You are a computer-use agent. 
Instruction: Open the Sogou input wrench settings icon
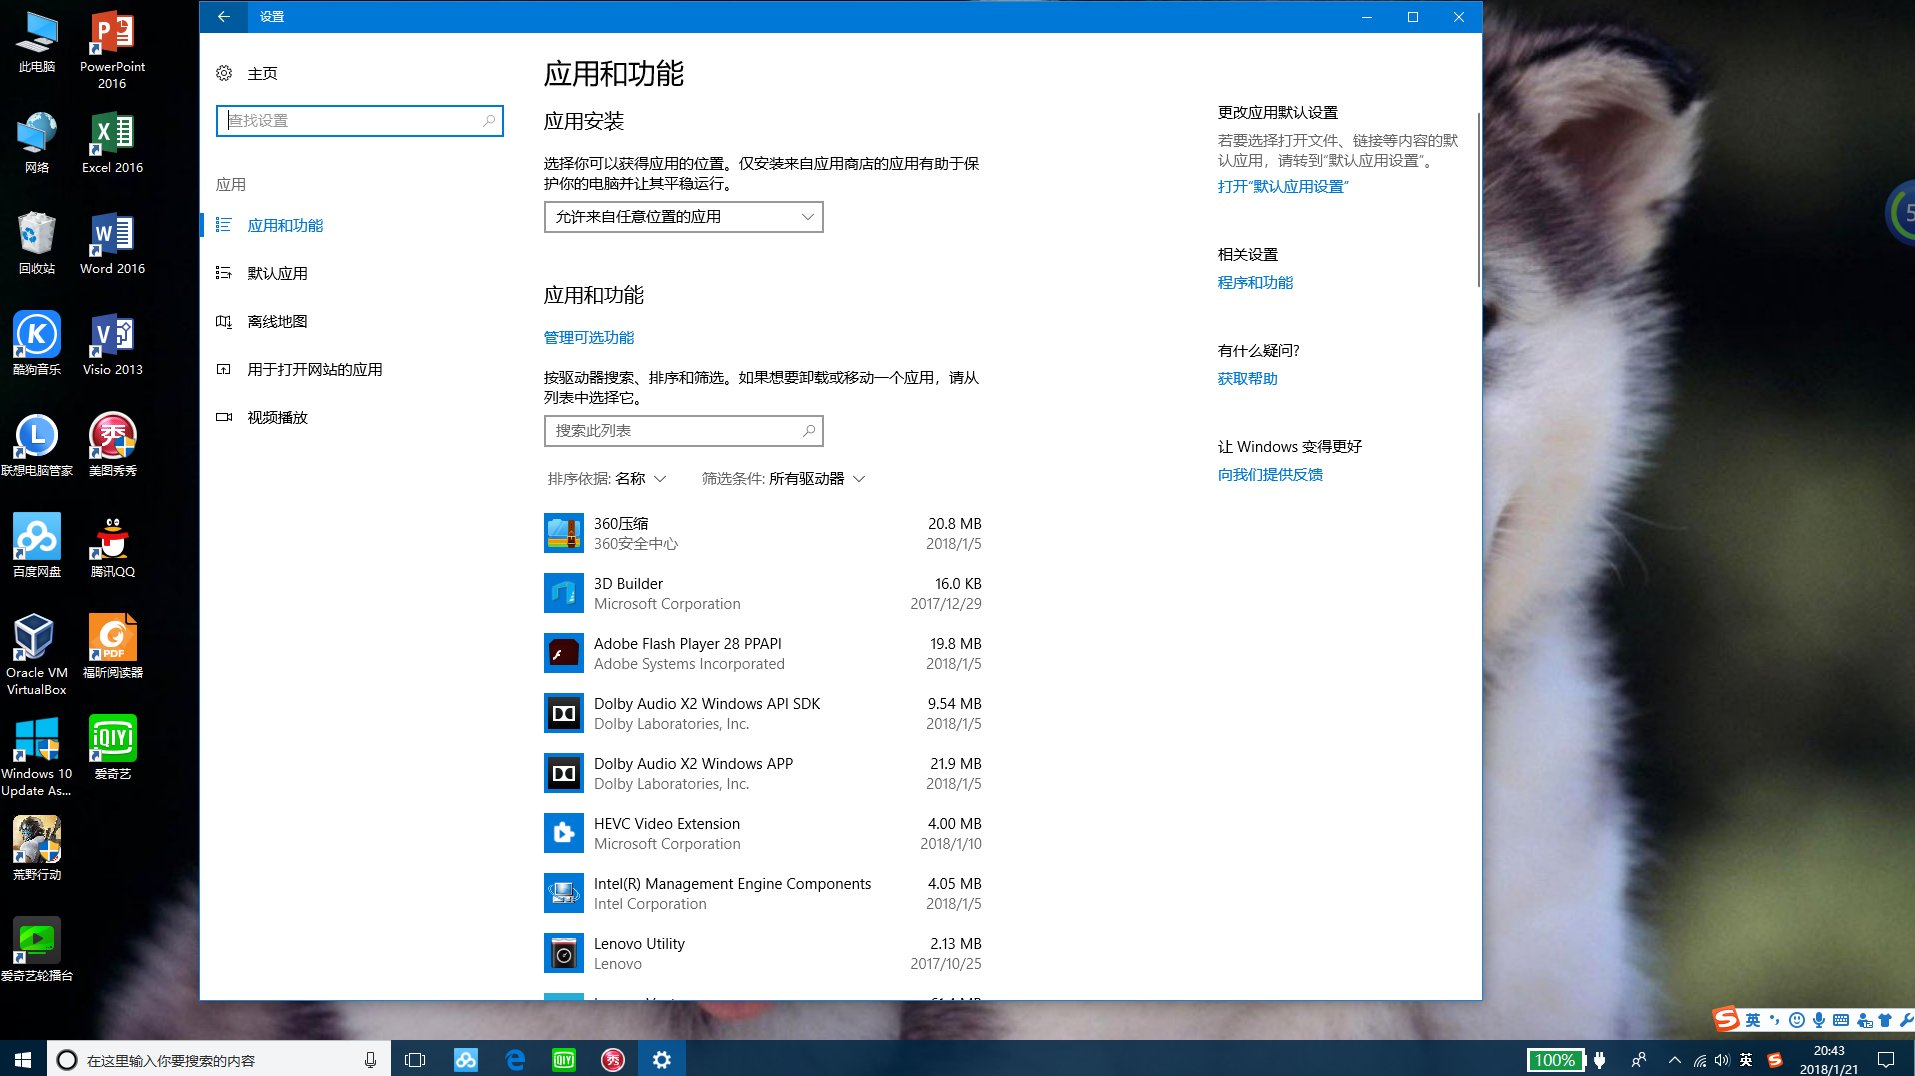tap(1908, 1020)
